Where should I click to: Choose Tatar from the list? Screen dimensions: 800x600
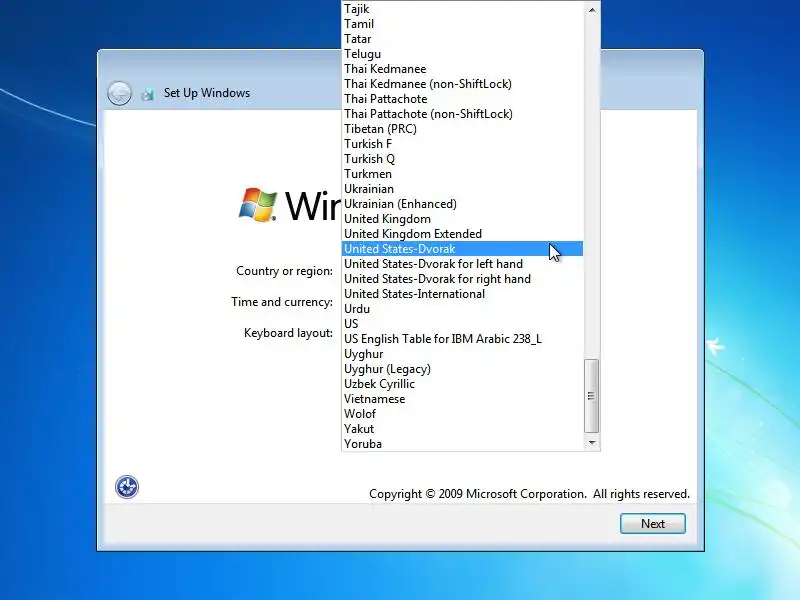(462, 39)
